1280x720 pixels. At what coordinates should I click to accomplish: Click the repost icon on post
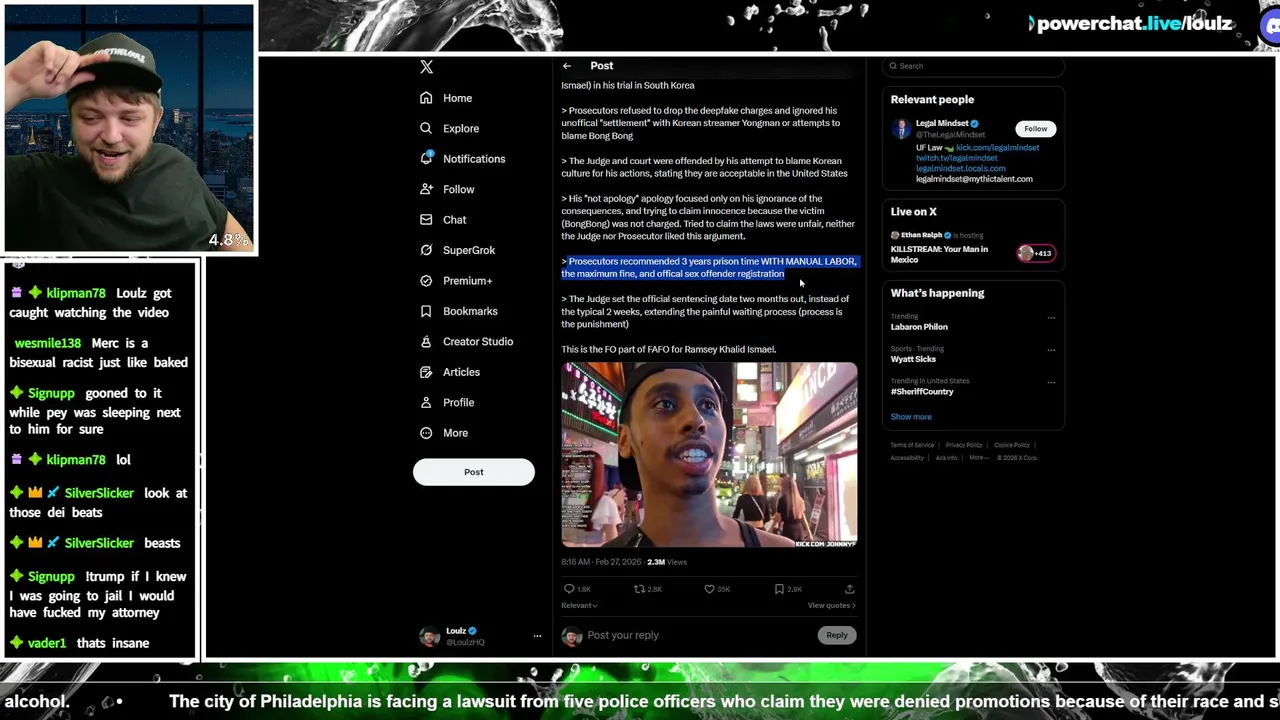[x=639, y=589]
